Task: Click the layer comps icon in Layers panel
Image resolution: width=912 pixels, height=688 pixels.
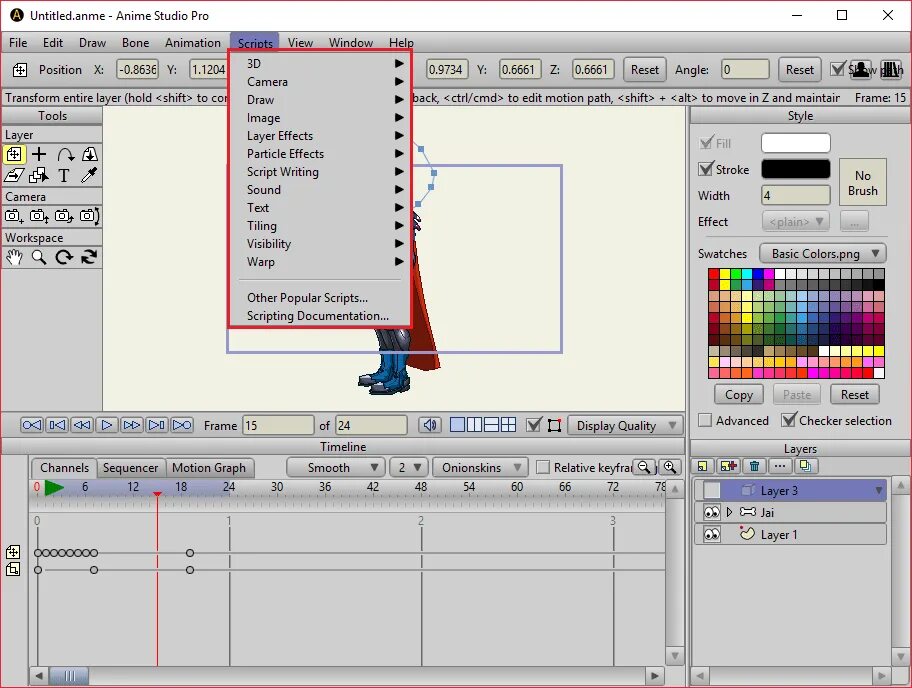Action: [x=806, y=466]
